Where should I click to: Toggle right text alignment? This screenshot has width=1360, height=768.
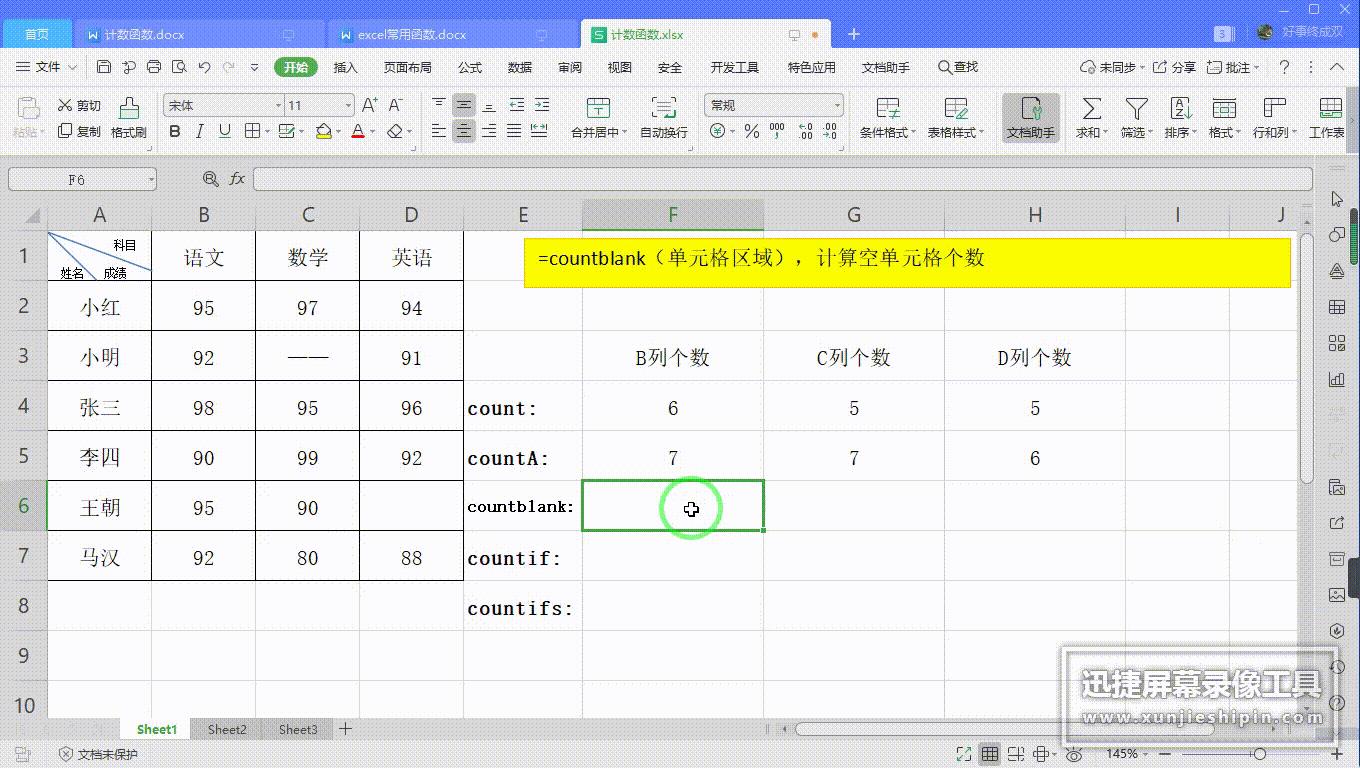coord(489,131)
